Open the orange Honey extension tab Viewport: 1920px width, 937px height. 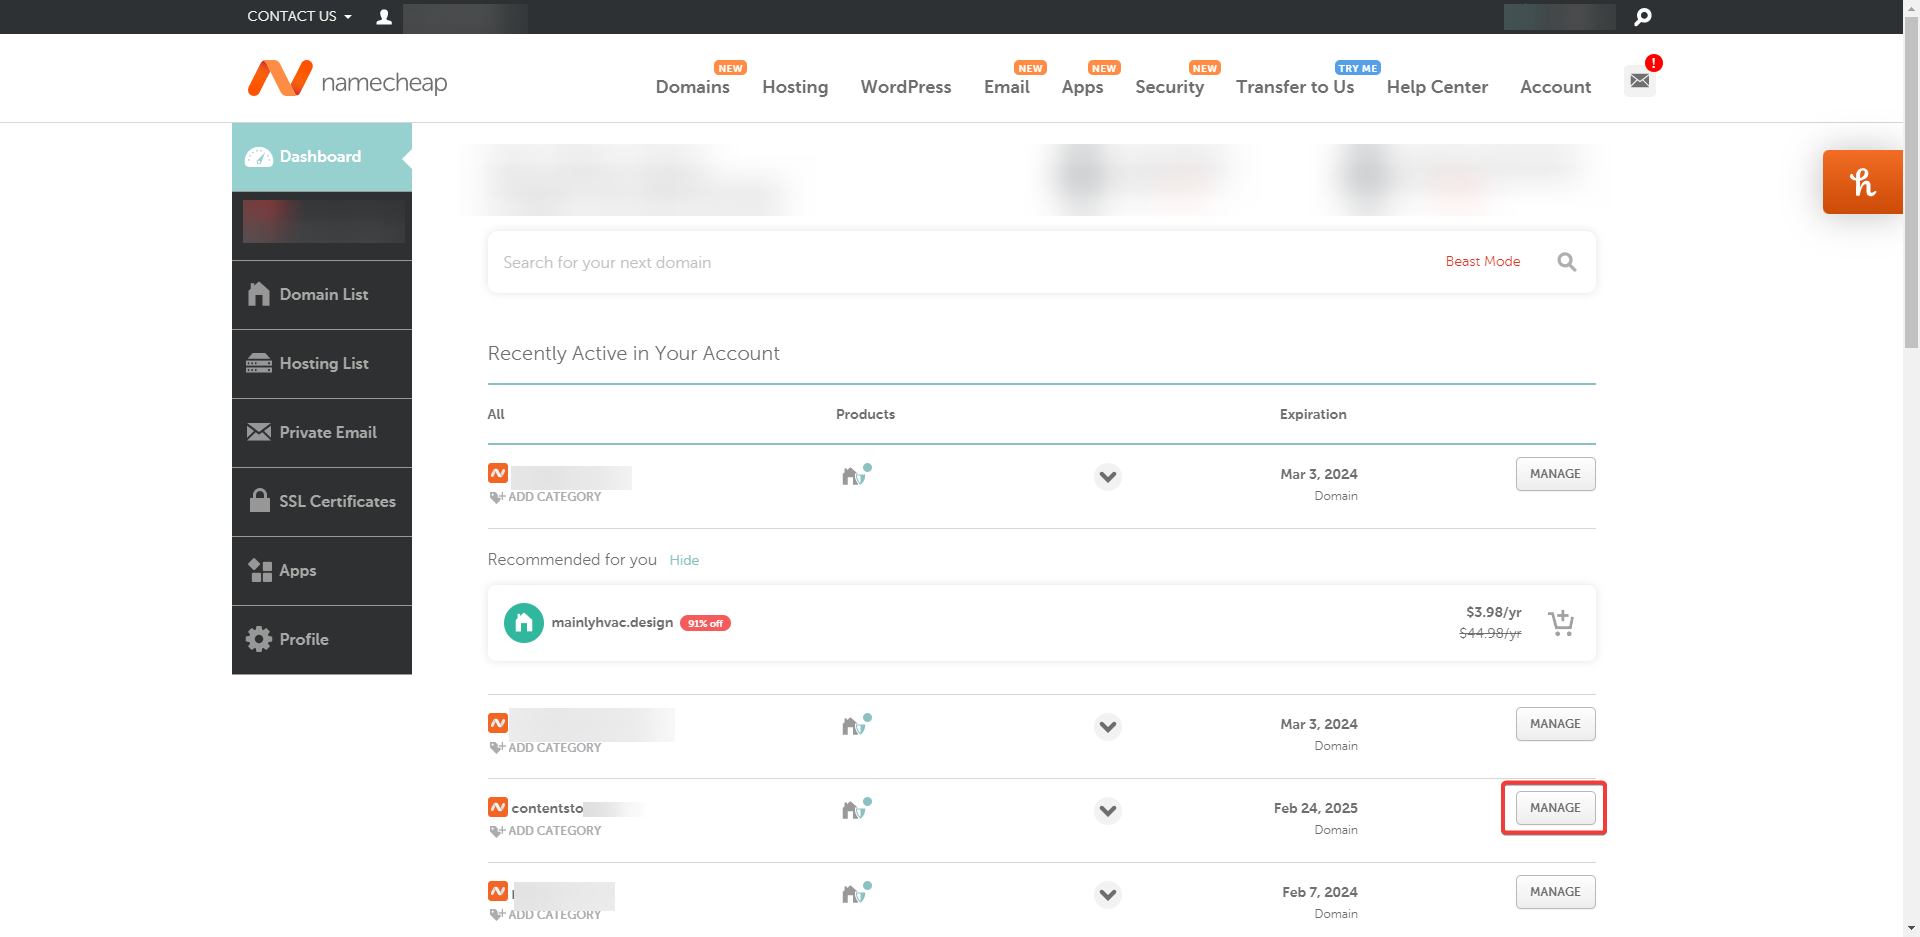1862,182
